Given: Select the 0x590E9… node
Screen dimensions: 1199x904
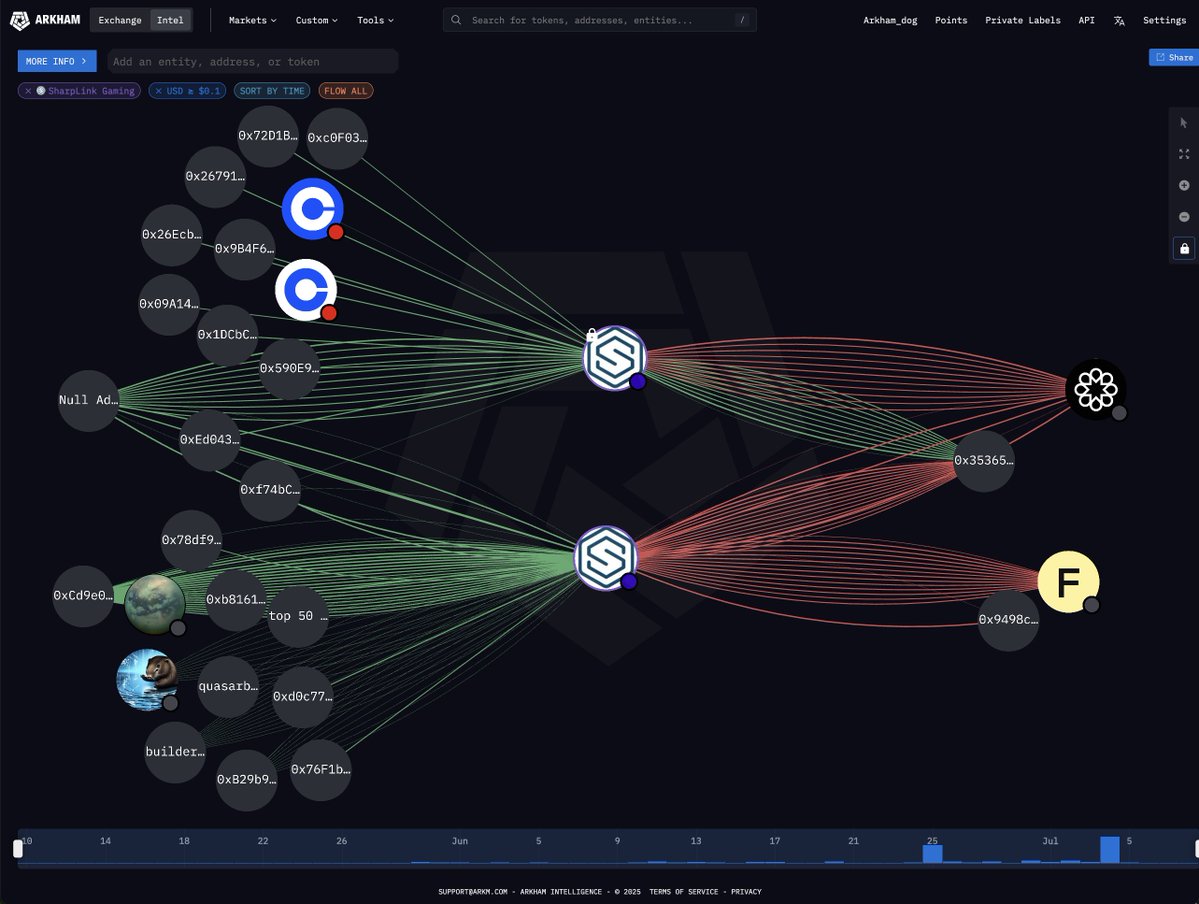Looking at the screenshot, I should pyautogui.click(x=289, y=369).
